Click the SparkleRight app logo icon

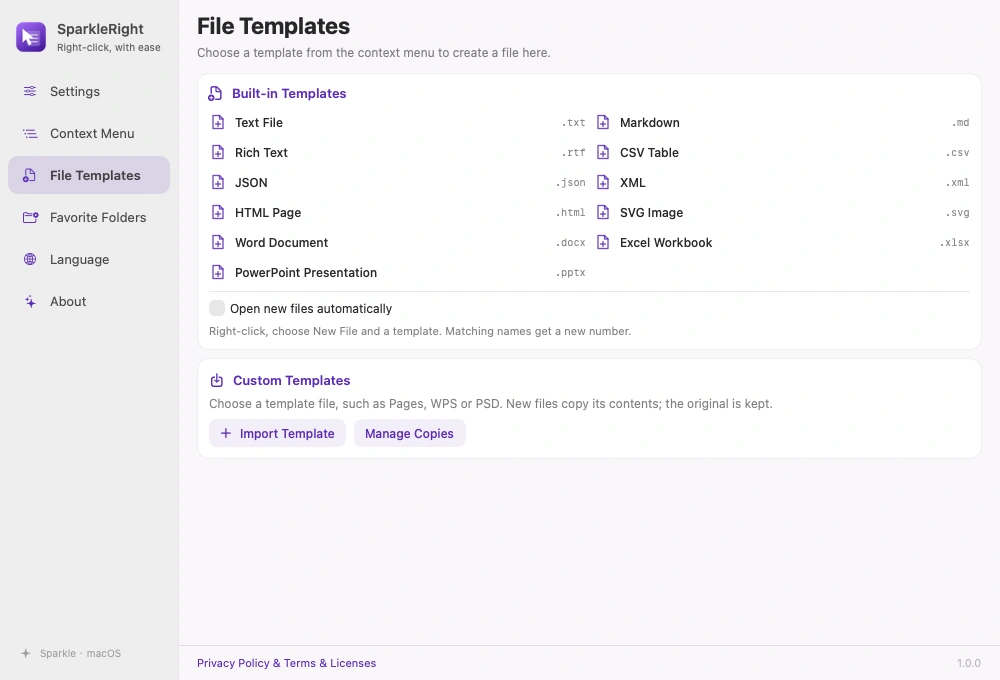click(x=31, y=37)
